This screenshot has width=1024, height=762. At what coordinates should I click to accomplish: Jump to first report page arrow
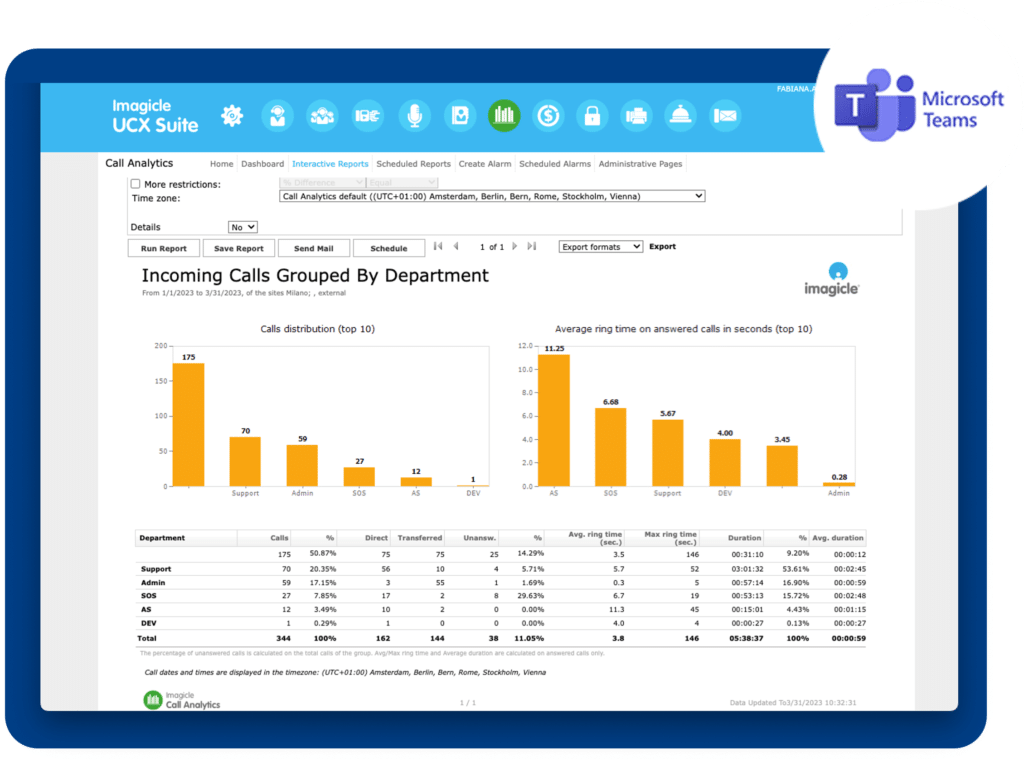[438, 246]
